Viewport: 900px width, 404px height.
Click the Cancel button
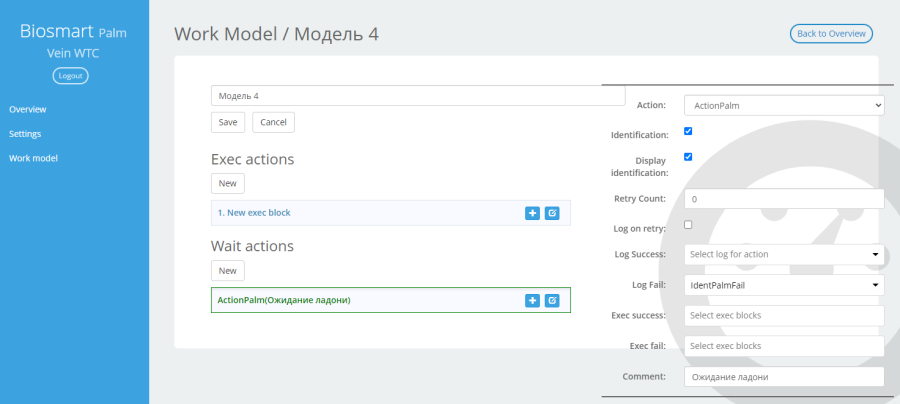[273, 122]
